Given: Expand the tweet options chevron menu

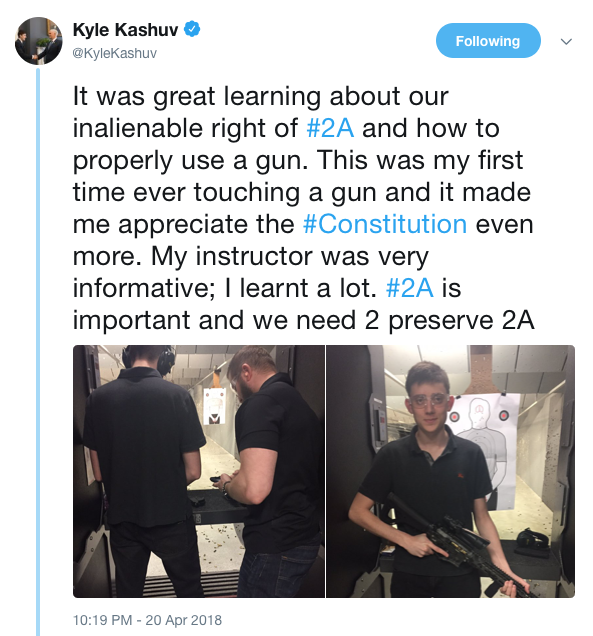Looking at the screenshot, I should [x=566, y=41].
